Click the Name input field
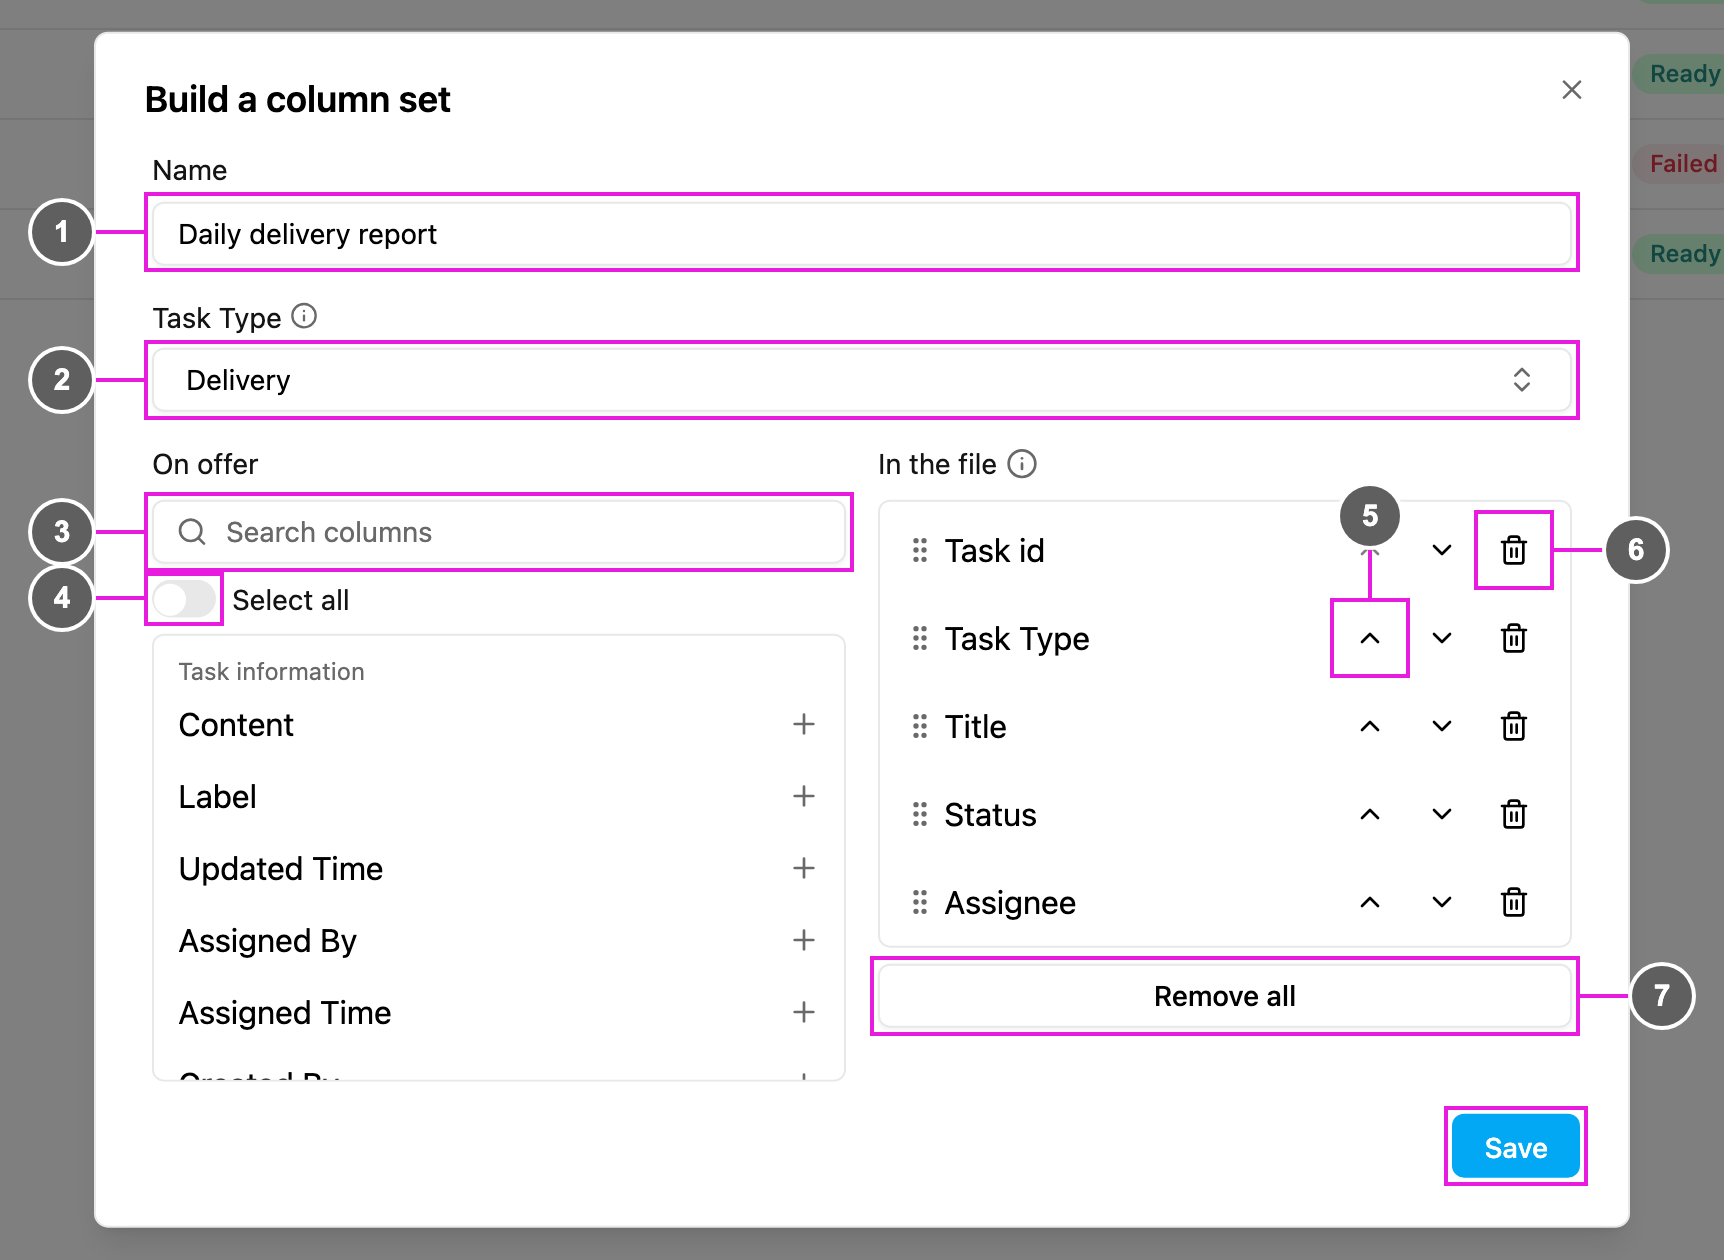Viewport: 1724px width, 1260px height. (x=862, y=234)
